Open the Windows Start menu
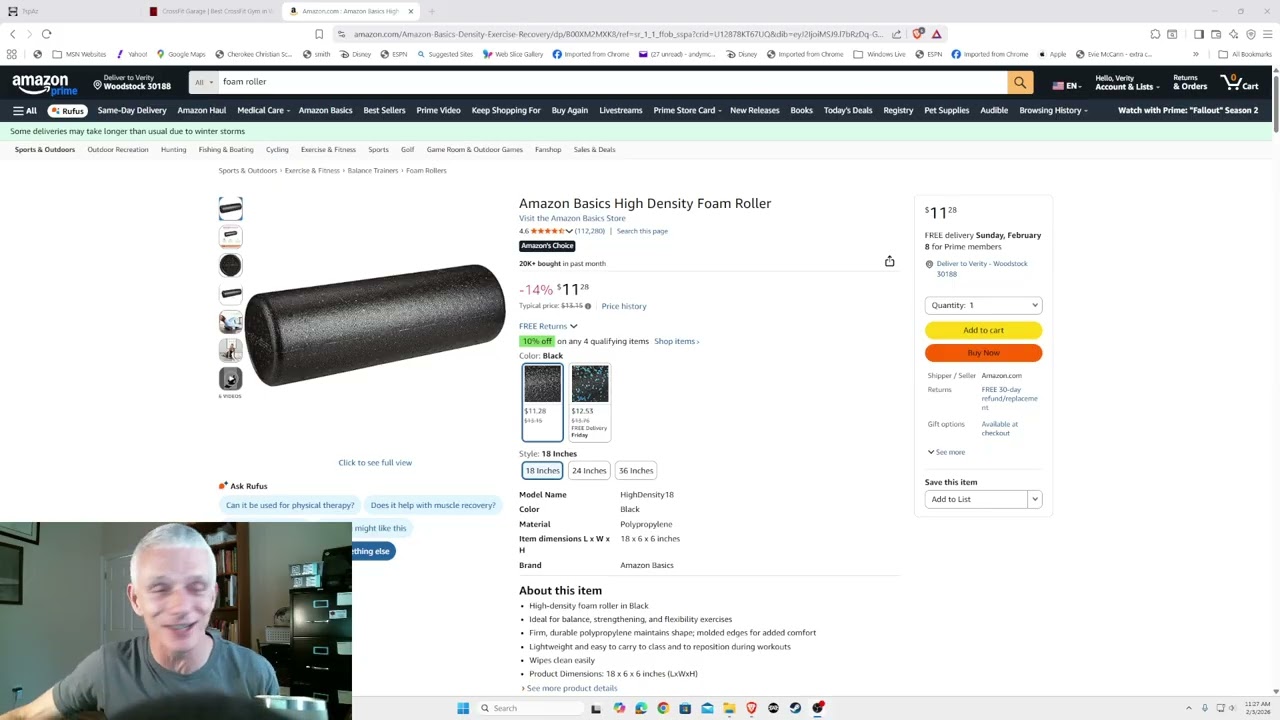 click(x=463, y=708)
